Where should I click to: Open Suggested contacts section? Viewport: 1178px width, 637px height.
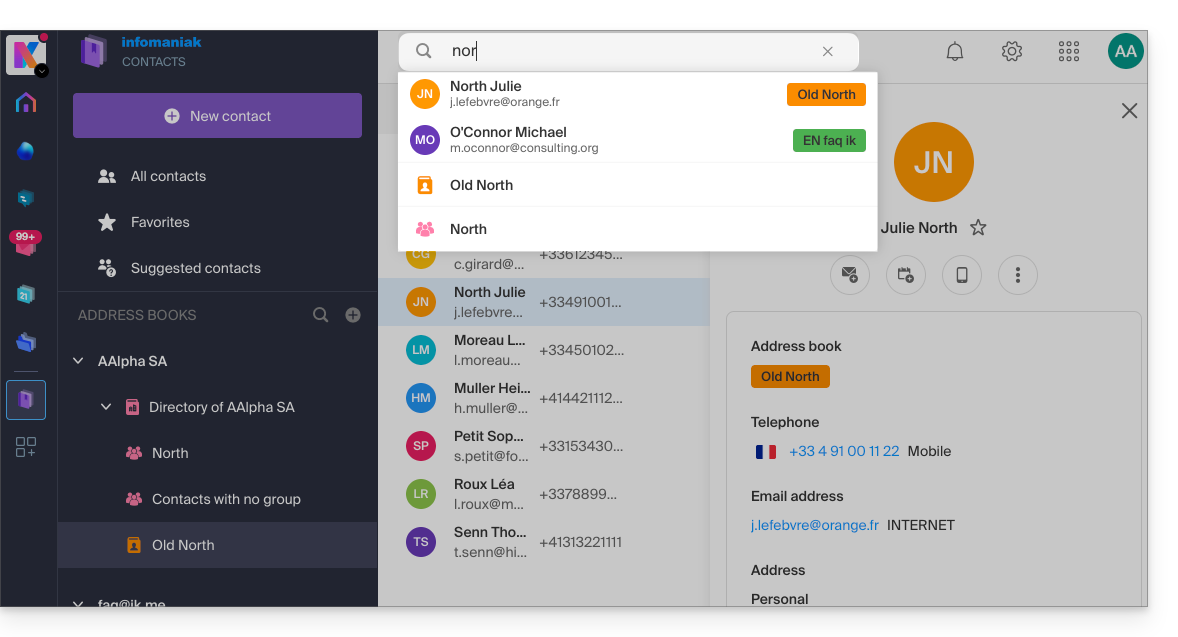[195, 268]
